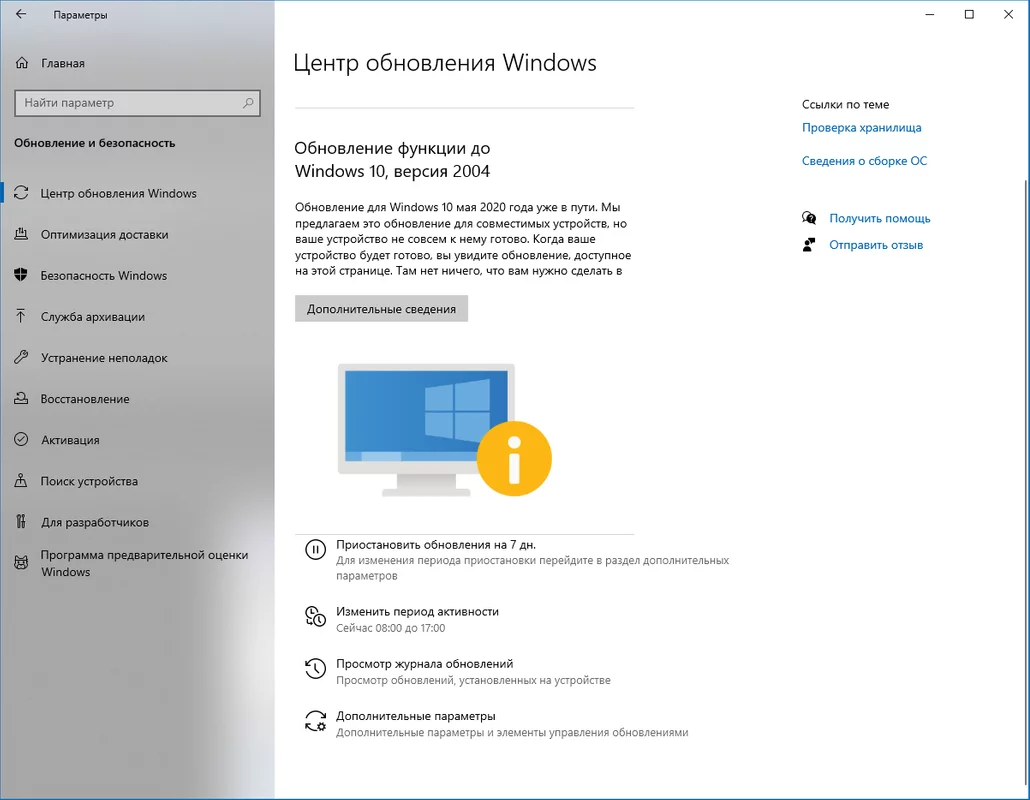Viewport: 1030px width, 800px height.
Task: Minimize the Параметры window
Action: tap(929, 14)
